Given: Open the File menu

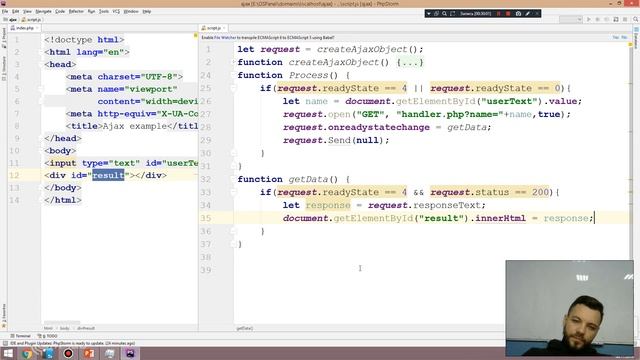Looking at the screenshot, I should [5, 11].
